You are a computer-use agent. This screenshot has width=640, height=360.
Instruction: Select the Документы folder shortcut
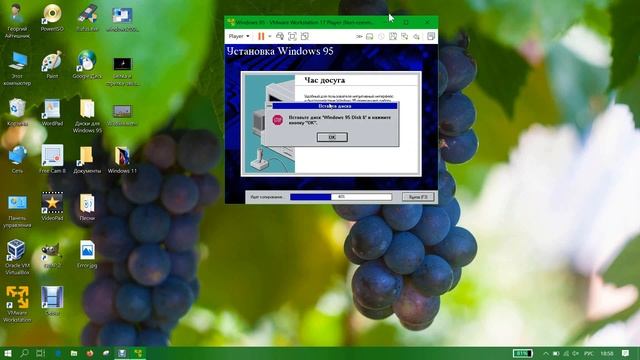(x=87, y=159)
